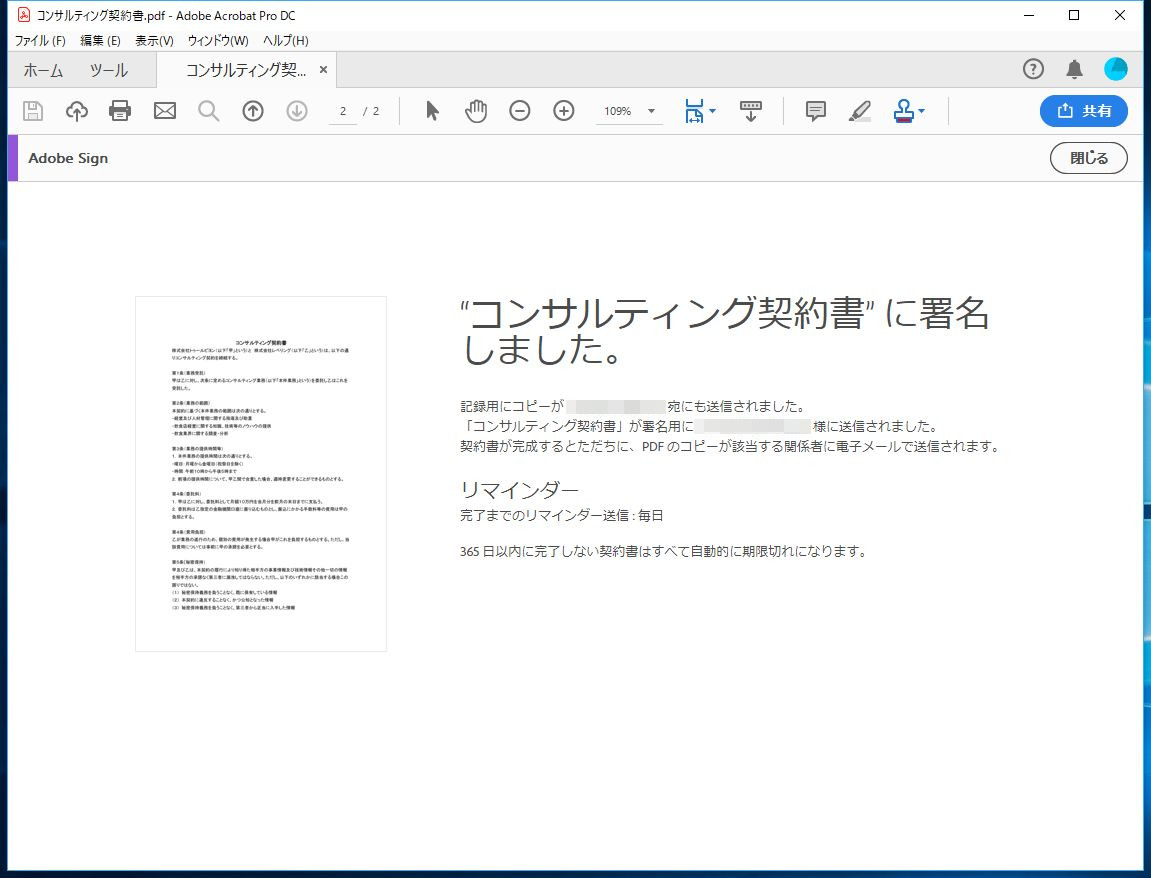Open the page fit options dropdown
1151x878 pixels.
712,111
